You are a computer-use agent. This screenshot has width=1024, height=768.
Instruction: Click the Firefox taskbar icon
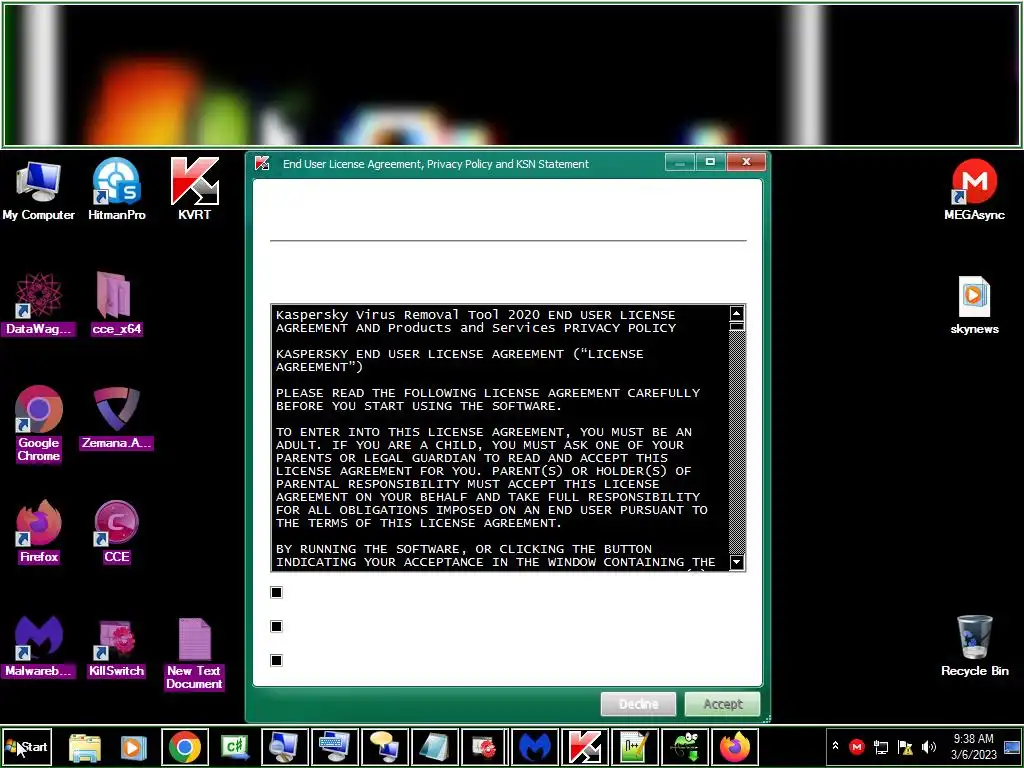pos(735,747)
